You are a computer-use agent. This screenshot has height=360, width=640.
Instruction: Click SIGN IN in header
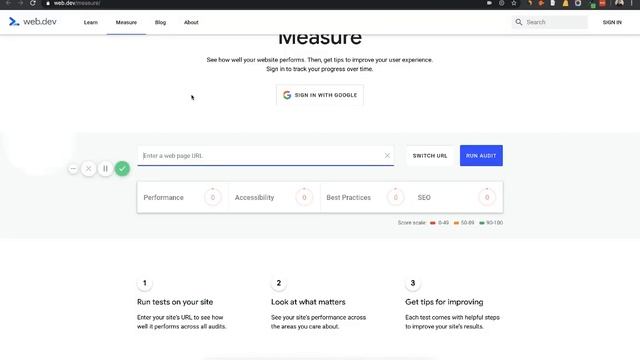612,22
